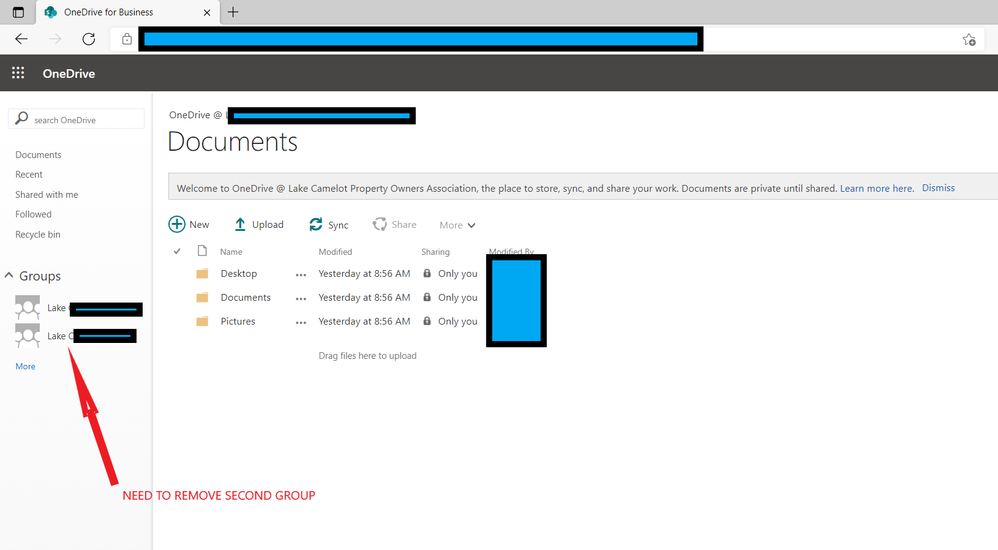Open the Desktop folder name
This screenshot has width=998, height=550.
[x=239, y=274]
